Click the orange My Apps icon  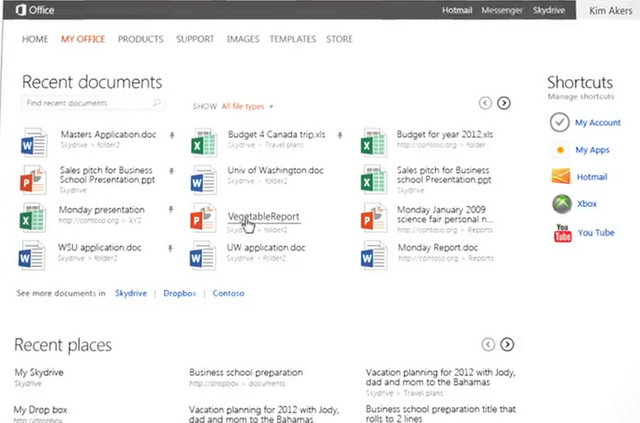tap(560, 150)
